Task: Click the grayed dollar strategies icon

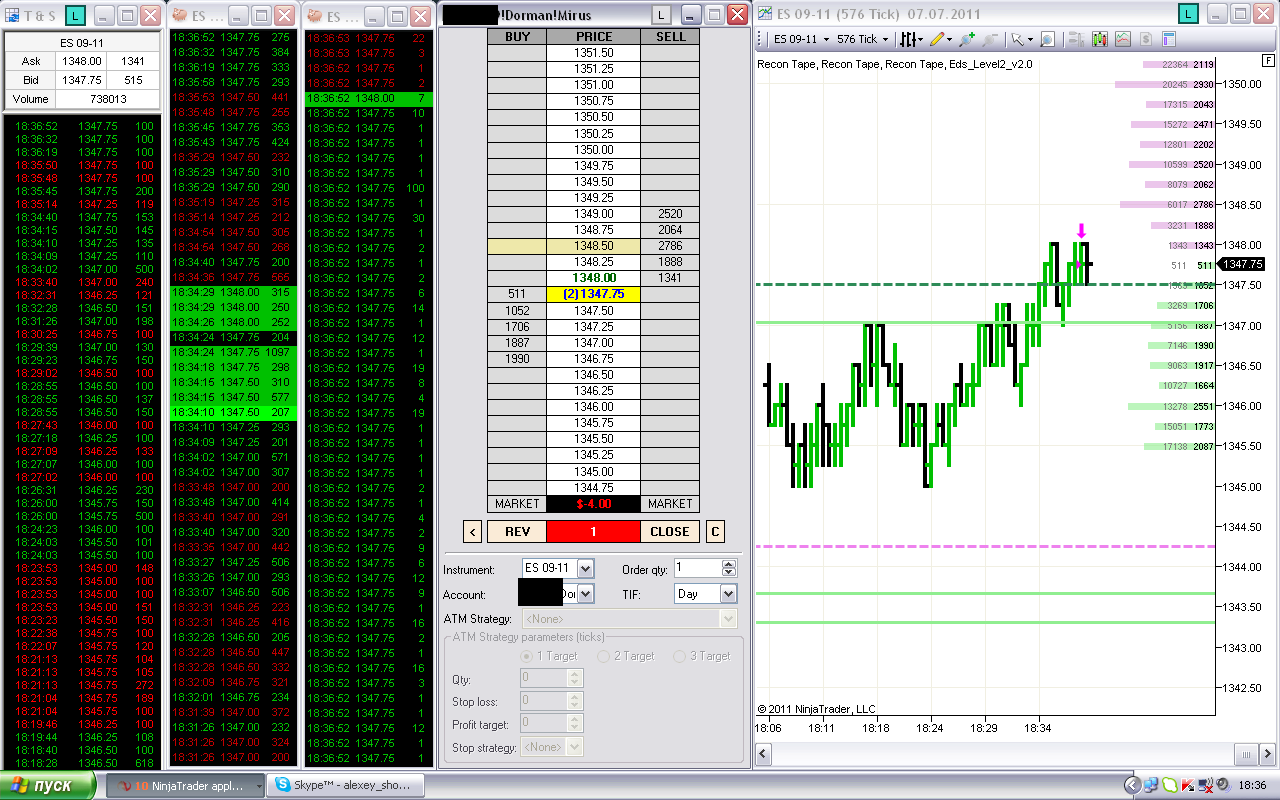Action: [x=1146, y=39]
